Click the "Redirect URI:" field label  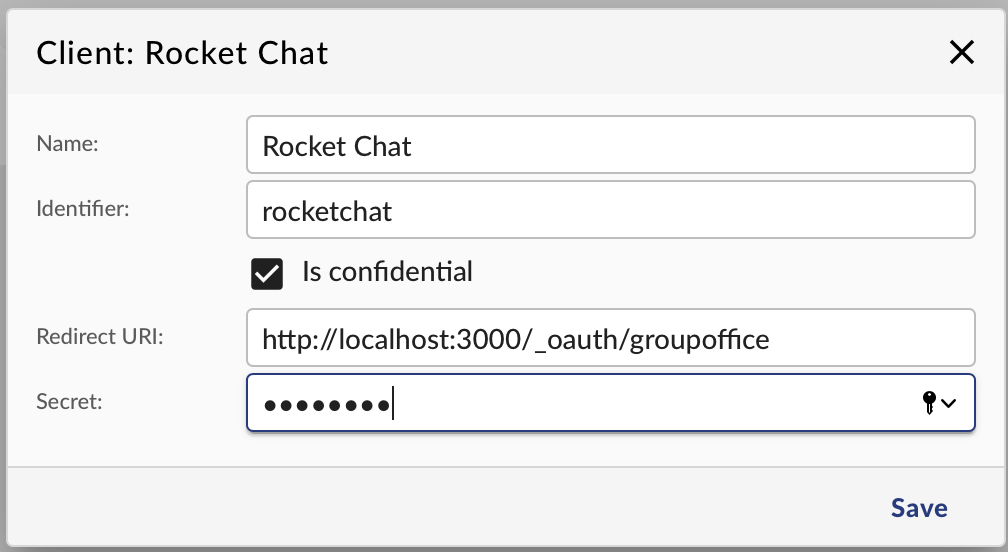100,337
